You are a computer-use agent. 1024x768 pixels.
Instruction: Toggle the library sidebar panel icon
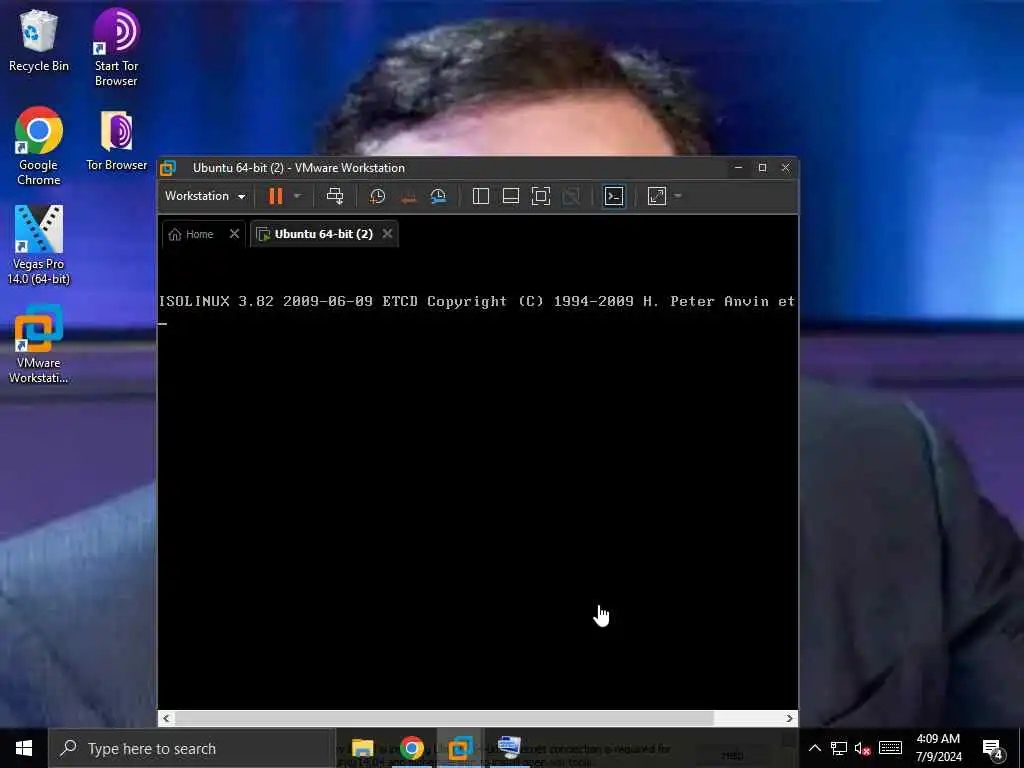[481, 196]
